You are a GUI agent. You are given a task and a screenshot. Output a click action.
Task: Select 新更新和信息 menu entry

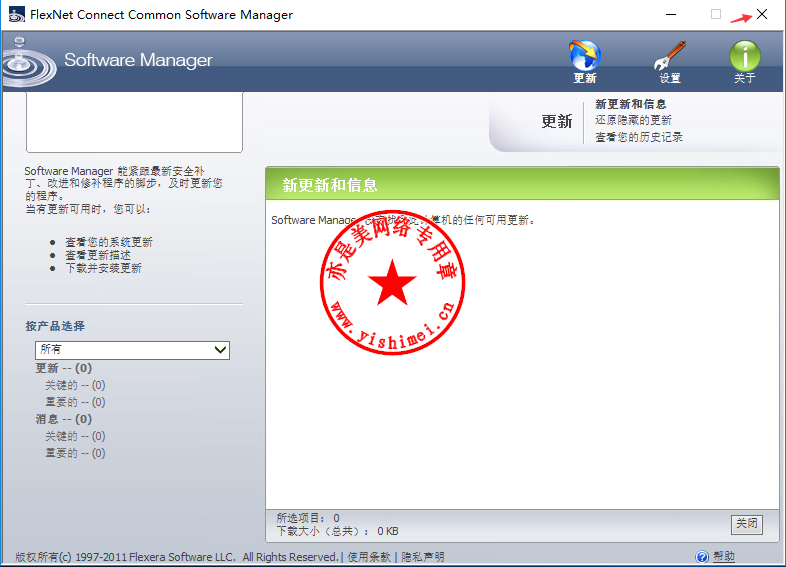click(631, 104)
